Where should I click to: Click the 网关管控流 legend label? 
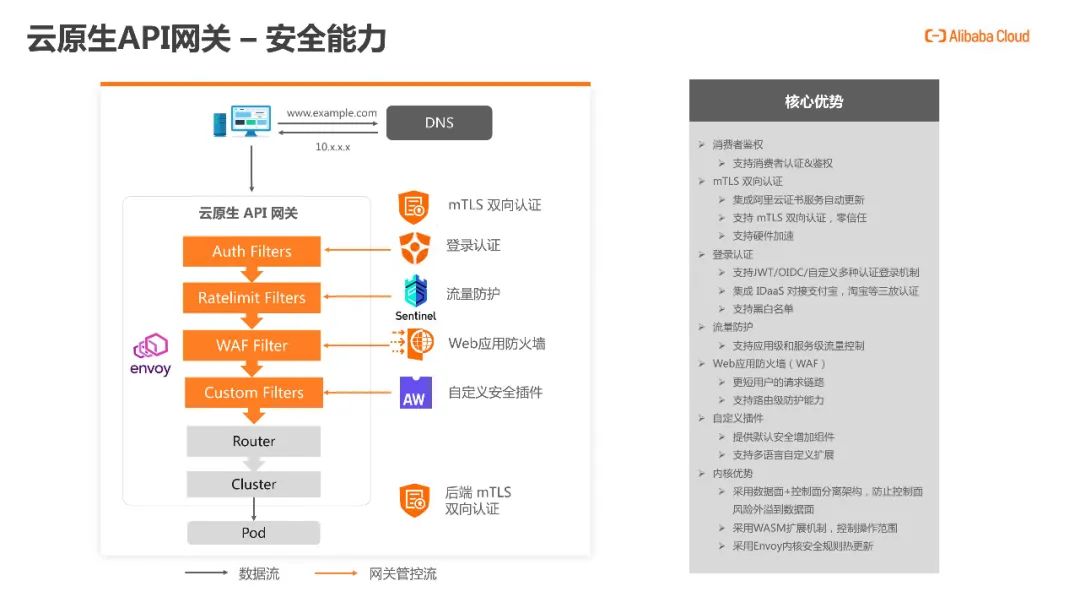click(x=403, y=574)
